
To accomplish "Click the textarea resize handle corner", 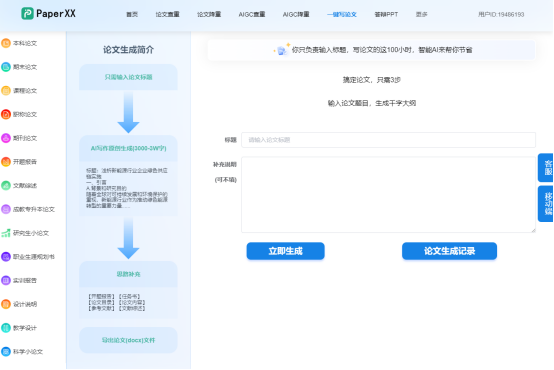I will point(533,230).
